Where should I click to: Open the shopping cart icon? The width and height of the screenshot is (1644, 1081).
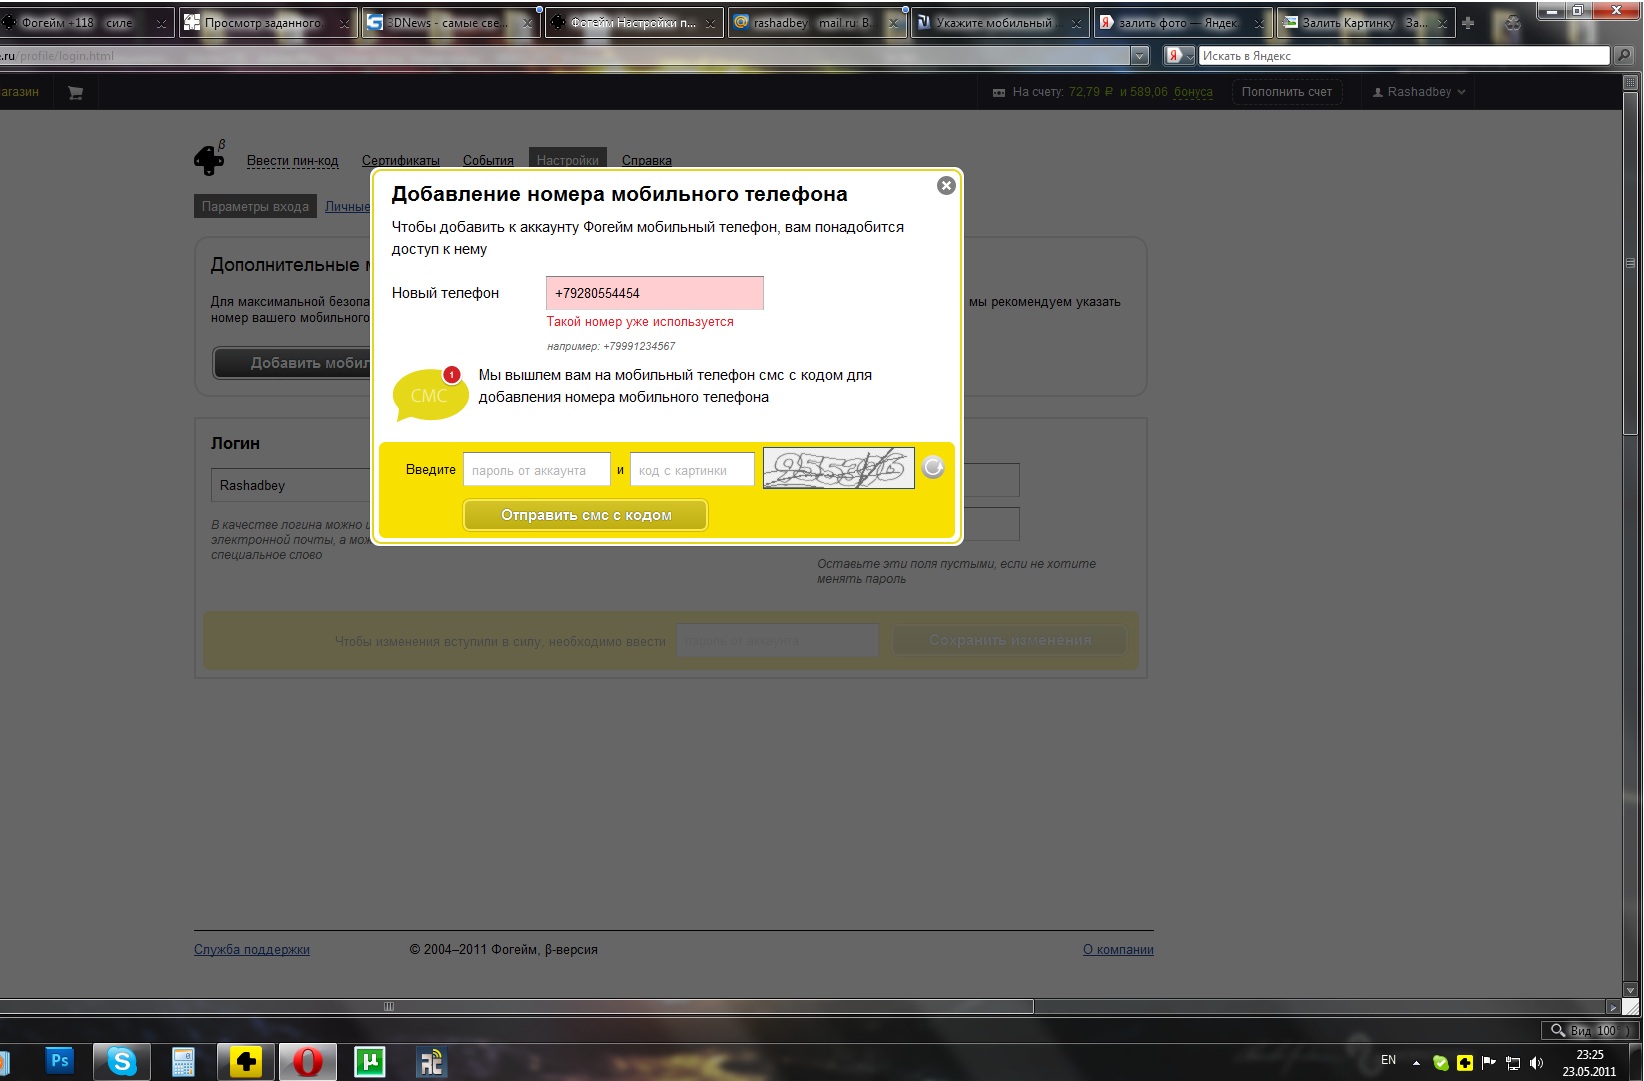click(75, 92)
